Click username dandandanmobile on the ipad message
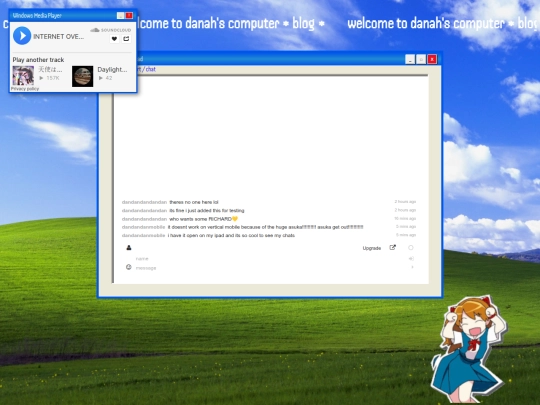 [x=143, y=236]
